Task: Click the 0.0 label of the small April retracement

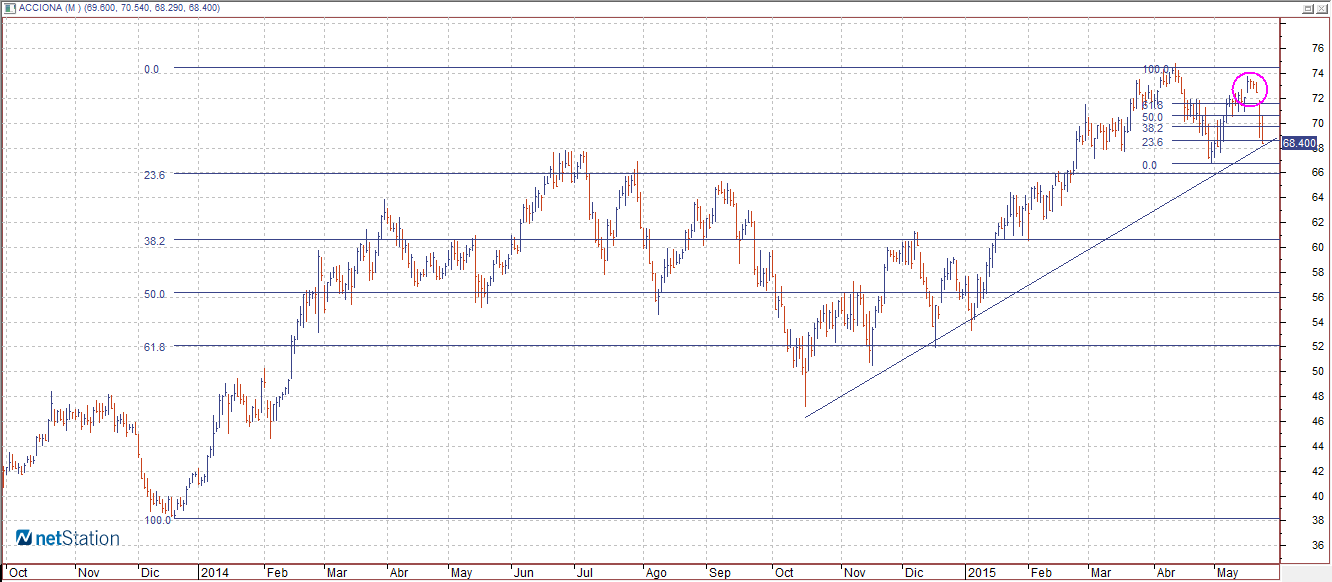Action: pyautogui.click(x=1150, y=165)
